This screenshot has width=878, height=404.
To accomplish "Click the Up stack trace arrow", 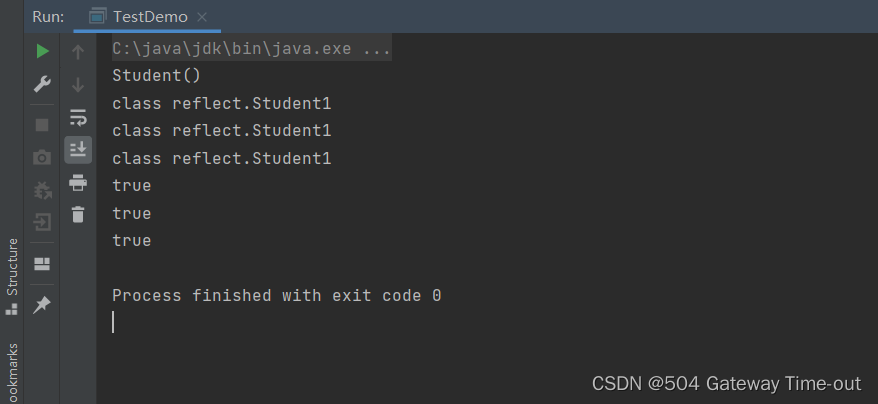I will pos(78,52).
